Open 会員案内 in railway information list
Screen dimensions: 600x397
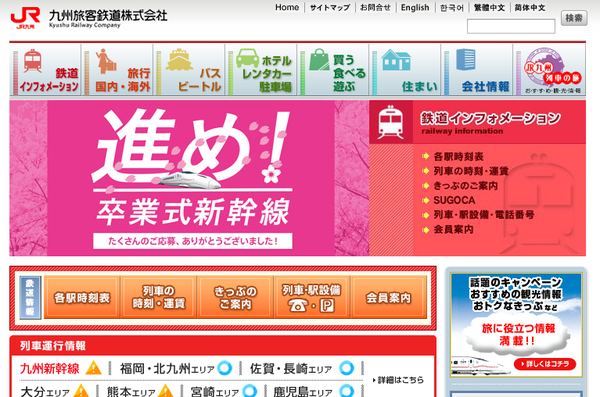tap(453, 229)
